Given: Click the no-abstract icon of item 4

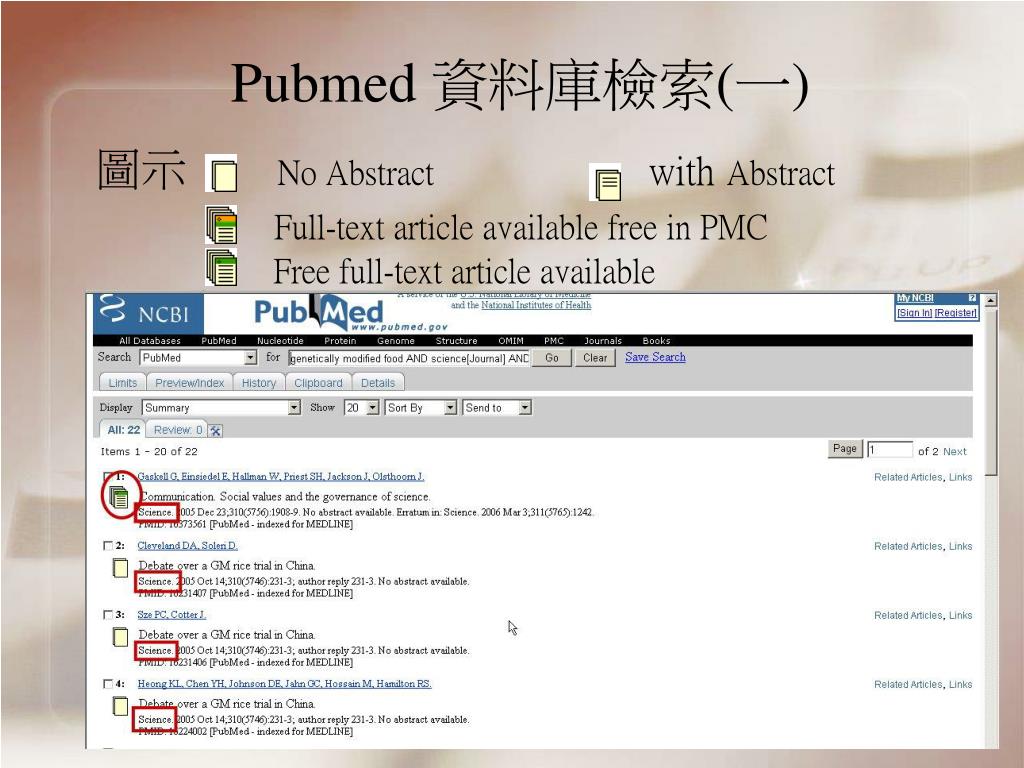Looking at the screenshot, I should tap(120, 706).
